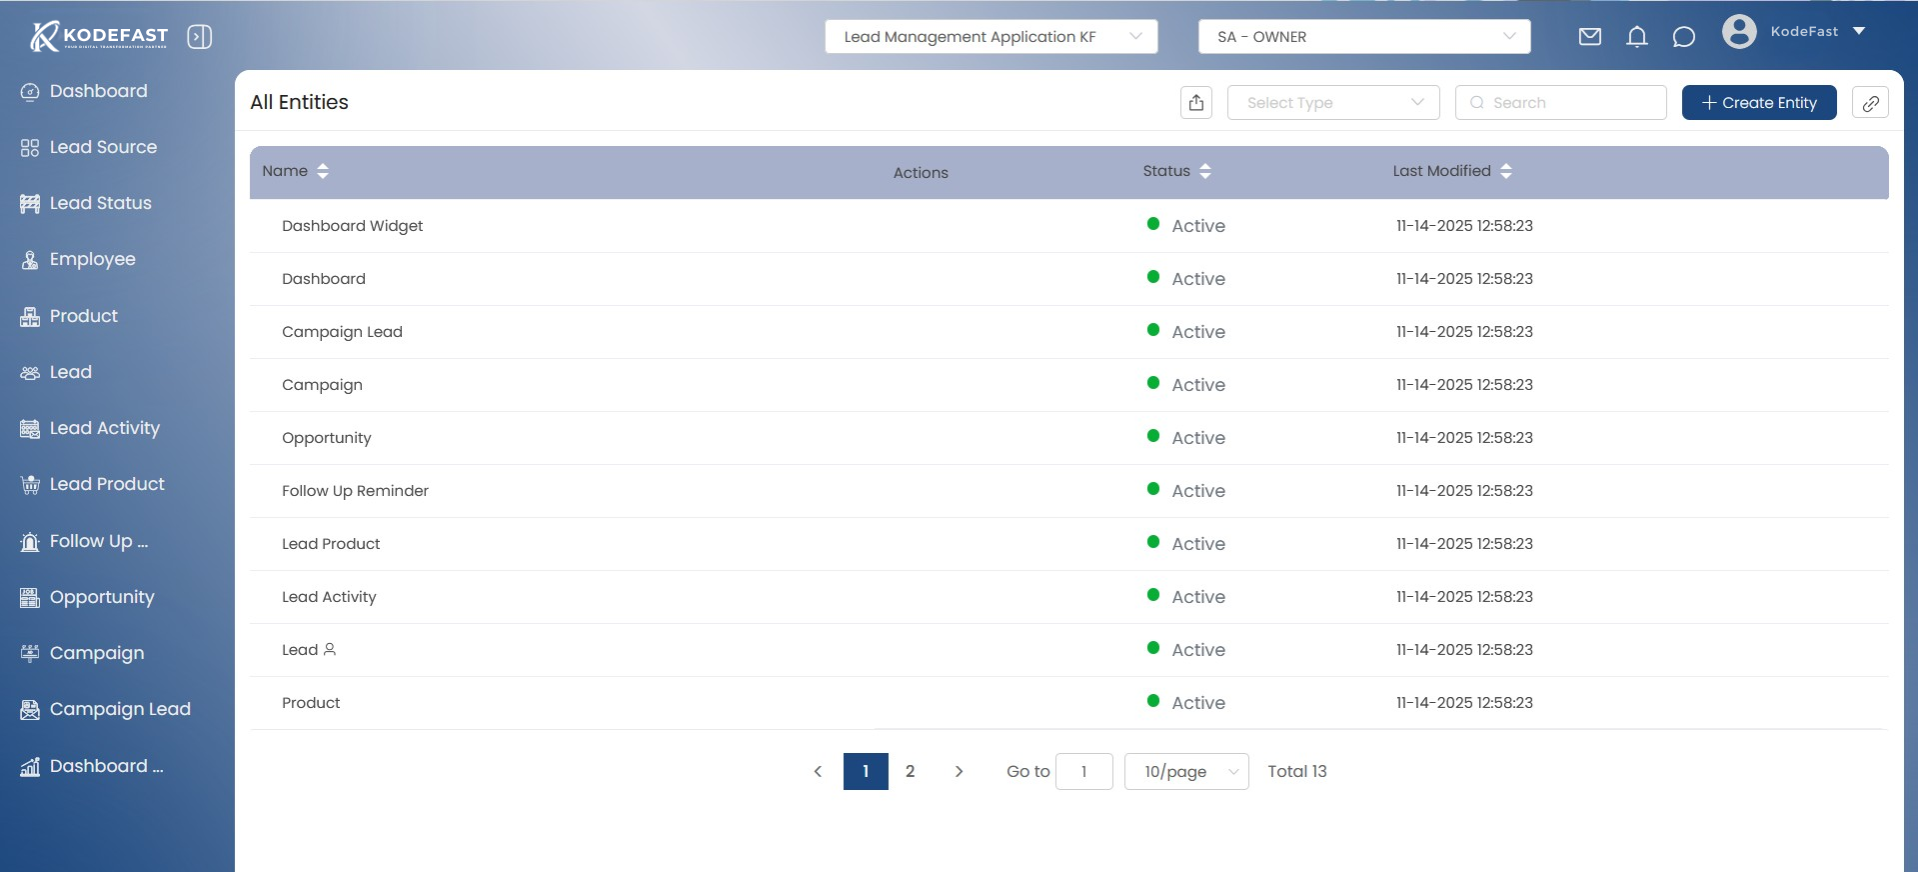Click the notification bell icon

(x=1636, y=37)
